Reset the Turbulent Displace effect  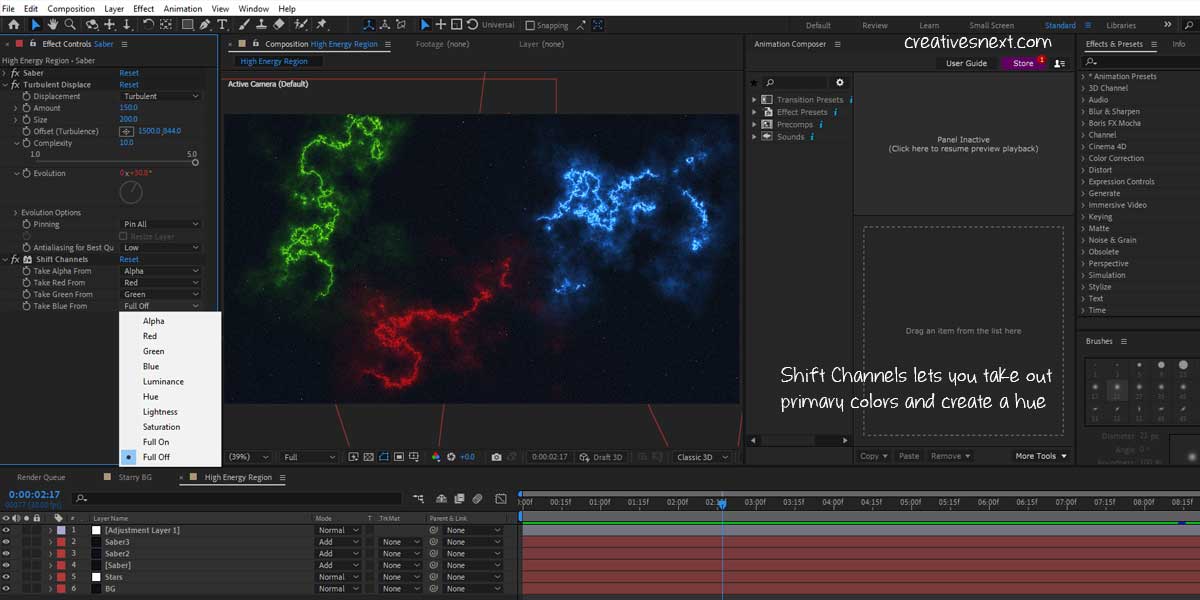129,85
